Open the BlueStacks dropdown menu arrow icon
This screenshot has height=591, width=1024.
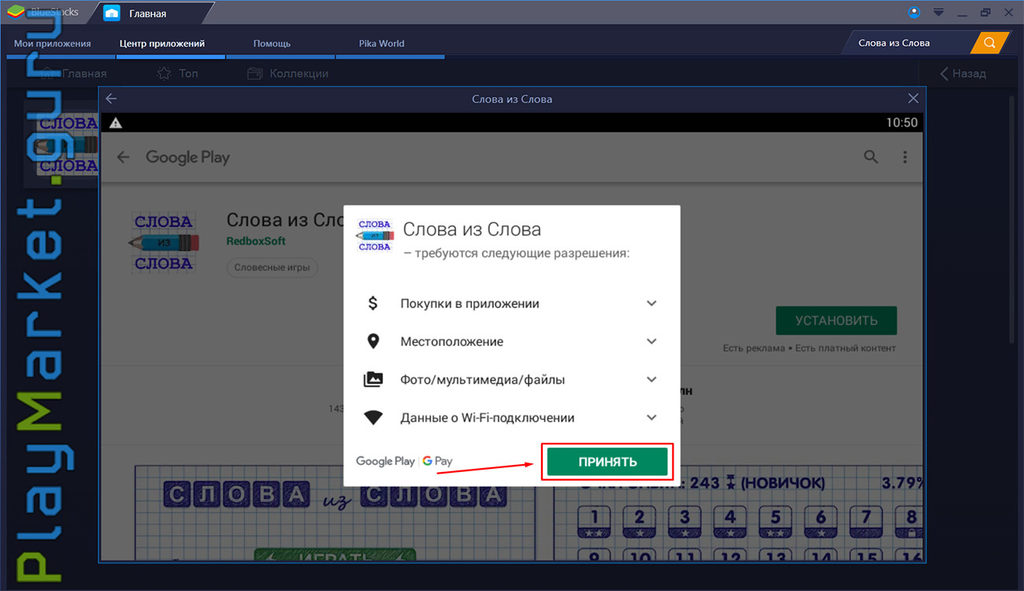coord(938,12)
